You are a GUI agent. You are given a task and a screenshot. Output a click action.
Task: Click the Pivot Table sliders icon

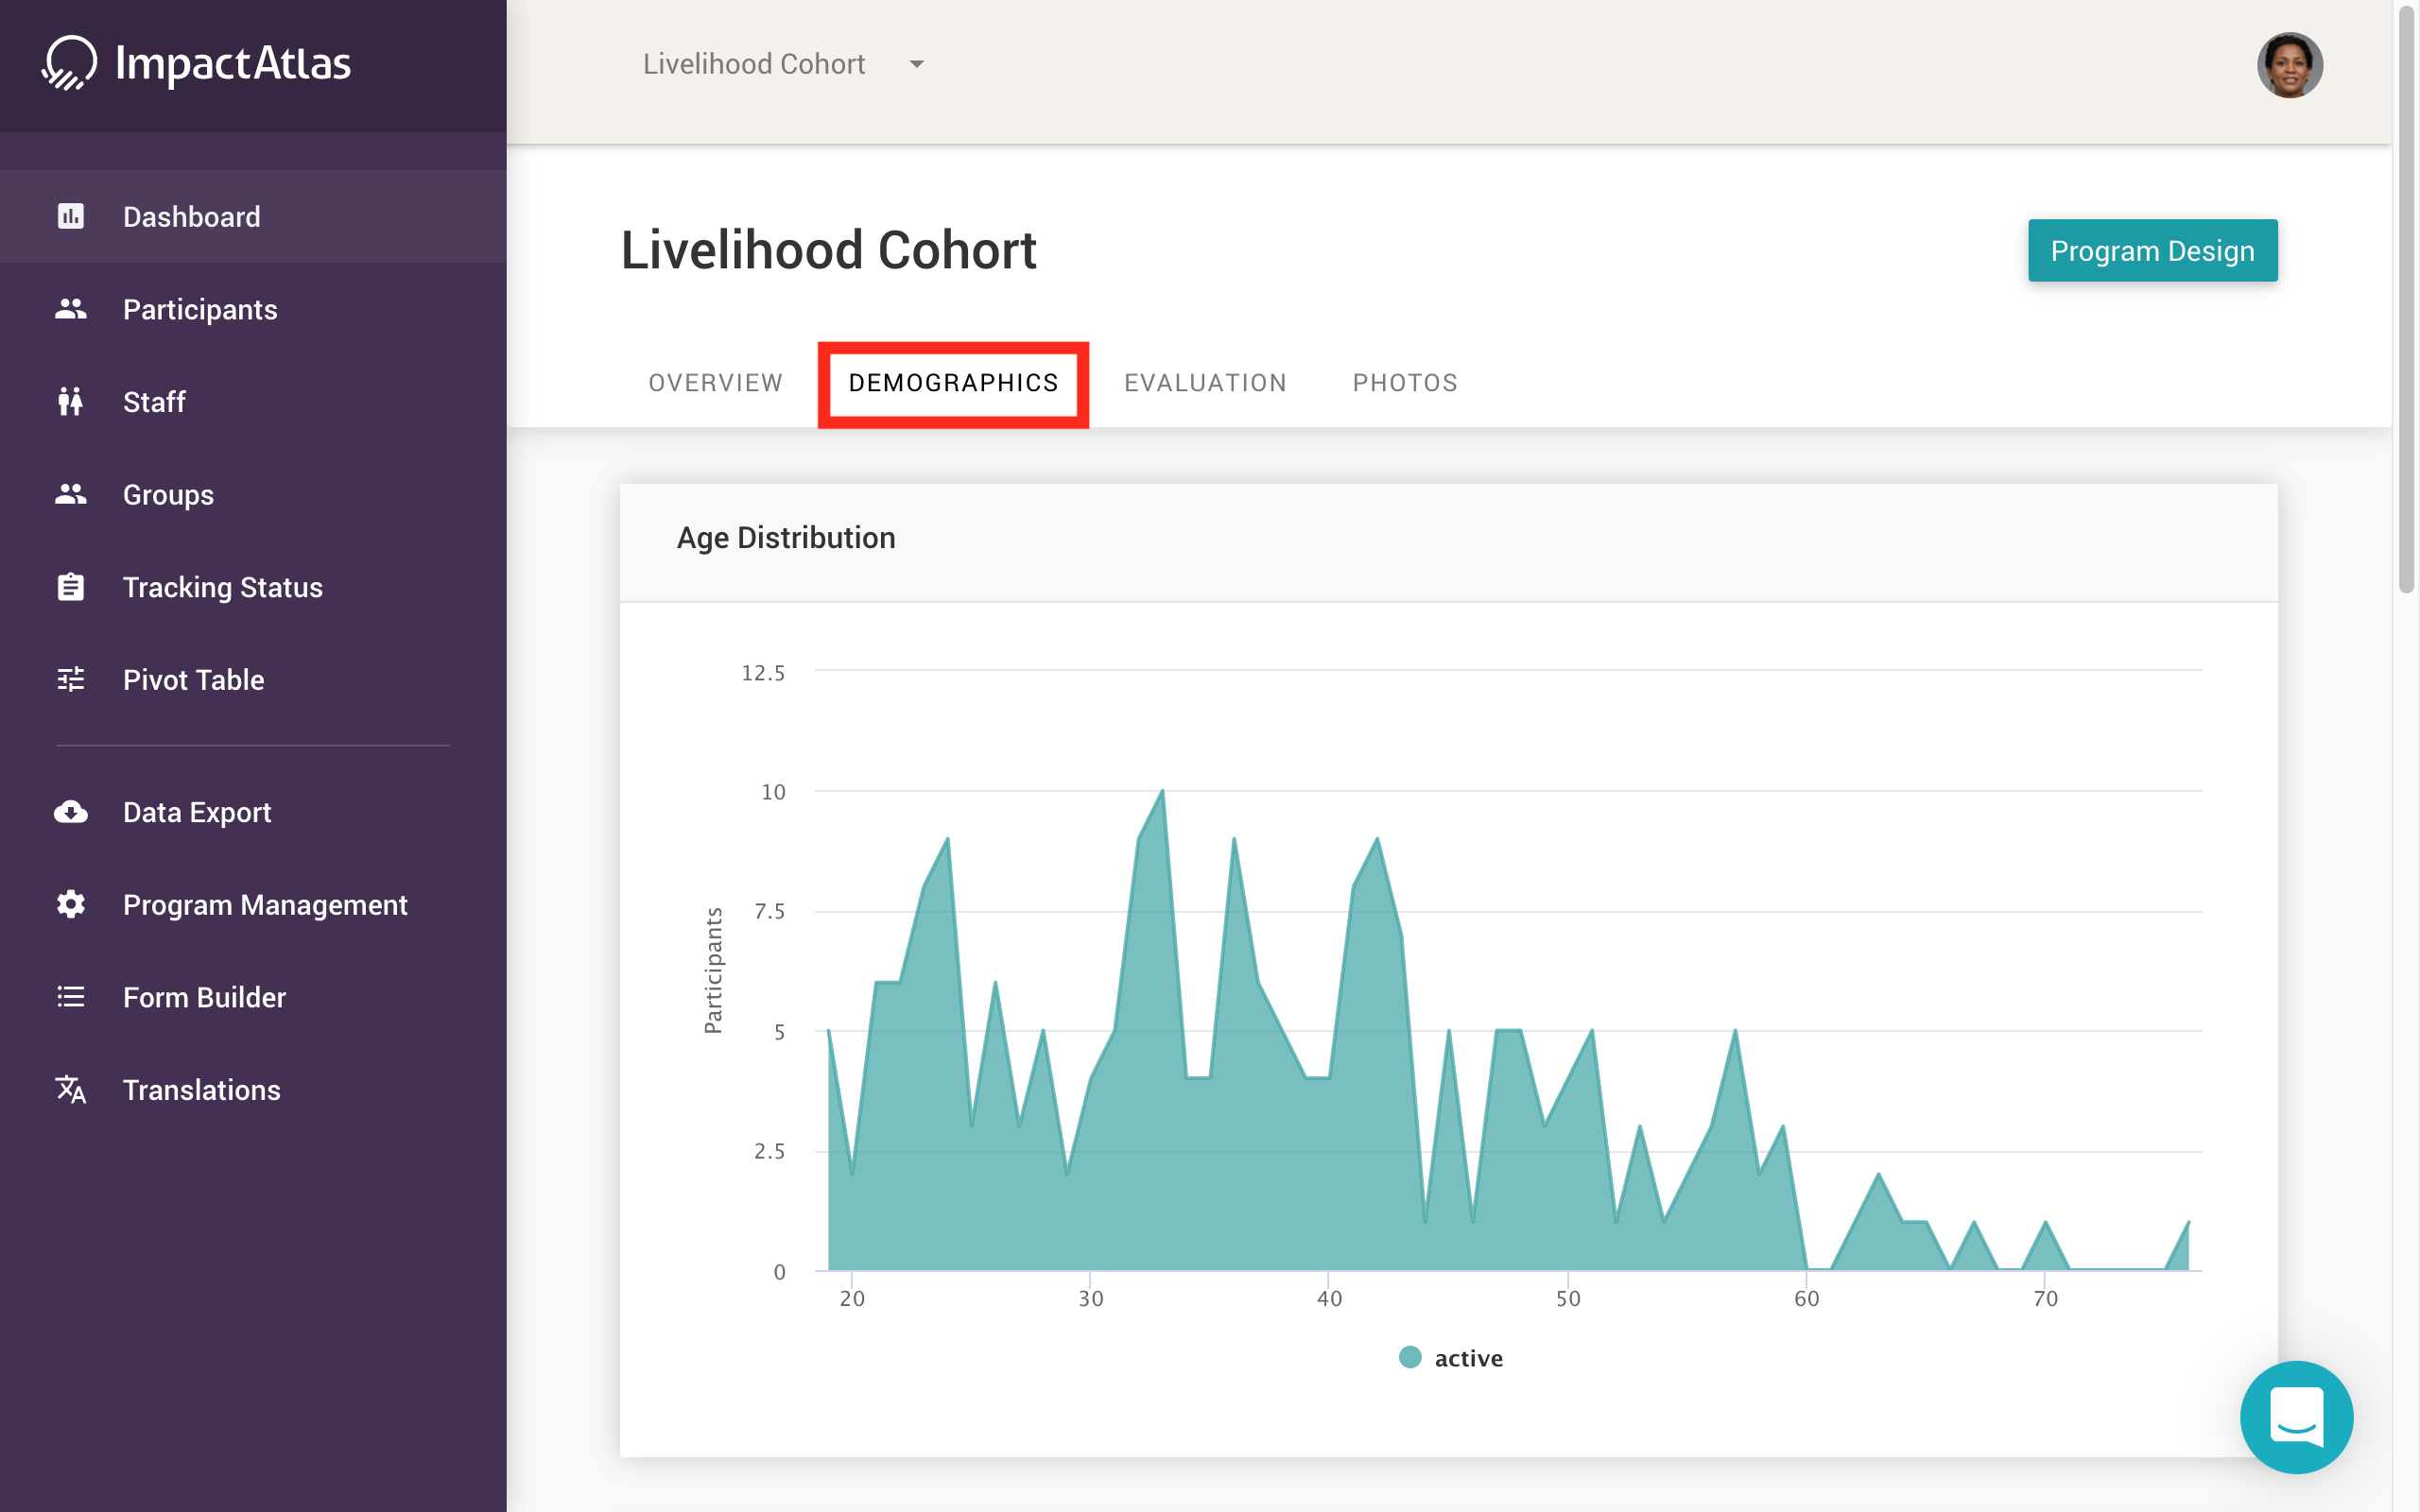click(70, 680)
